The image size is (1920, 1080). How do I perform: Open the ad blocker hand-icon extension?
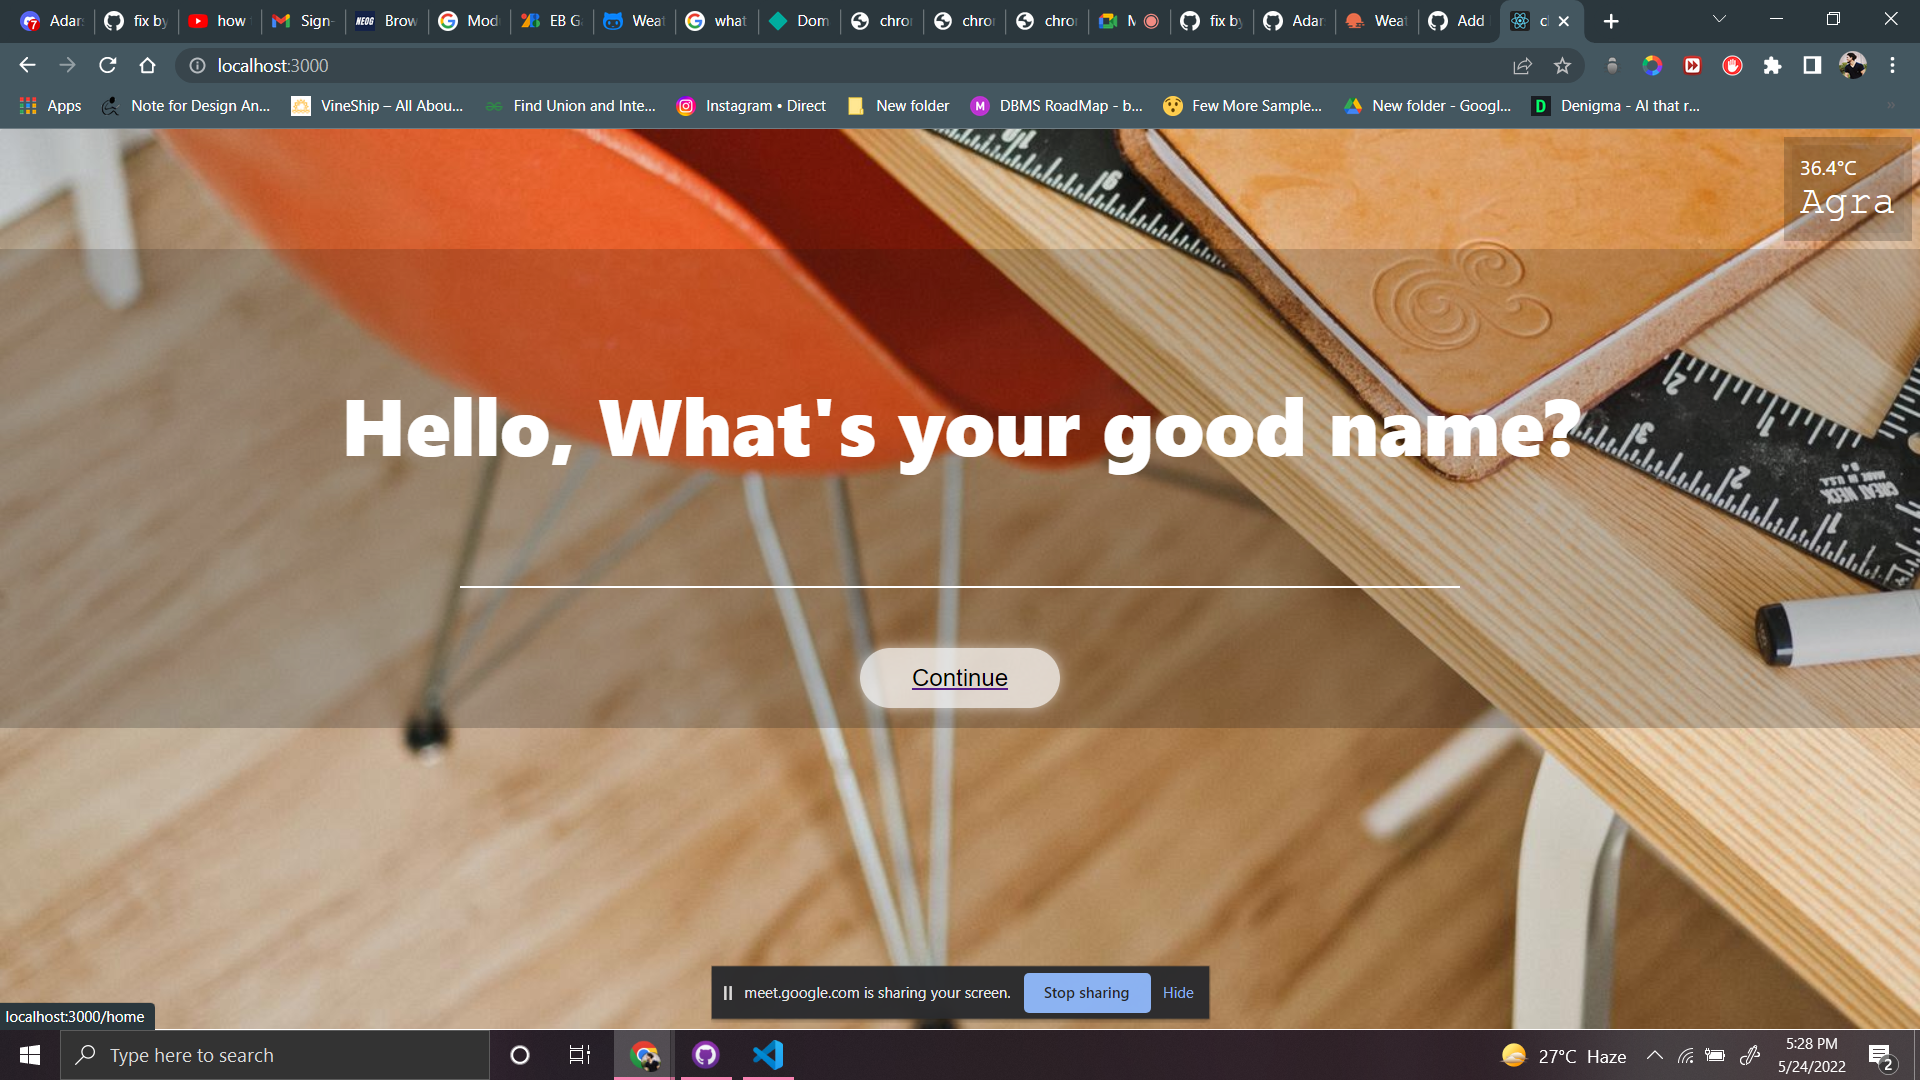(1732, 65)
